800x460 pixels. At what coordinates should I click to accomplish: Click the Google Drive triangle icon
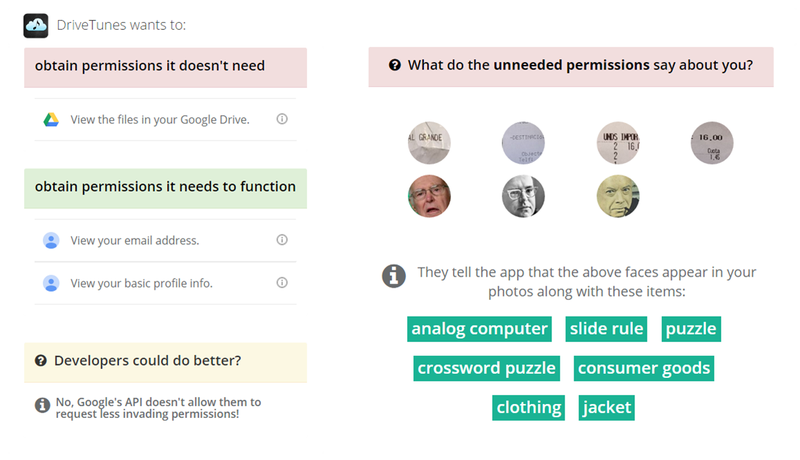pos(51,120)
